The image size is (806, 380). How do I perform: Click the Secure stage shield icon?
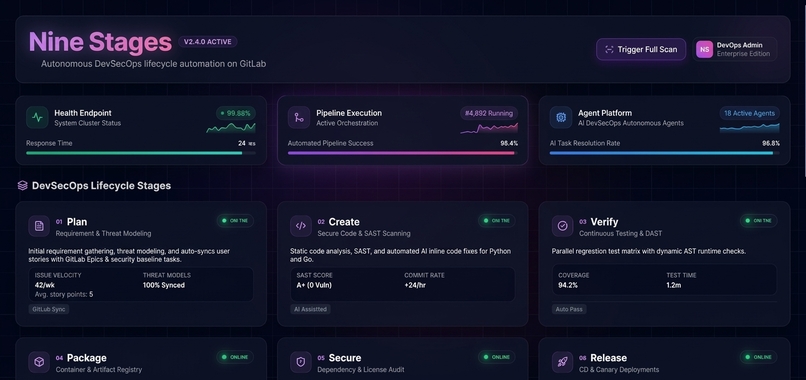pyautogui.click(x=301, y=362)
